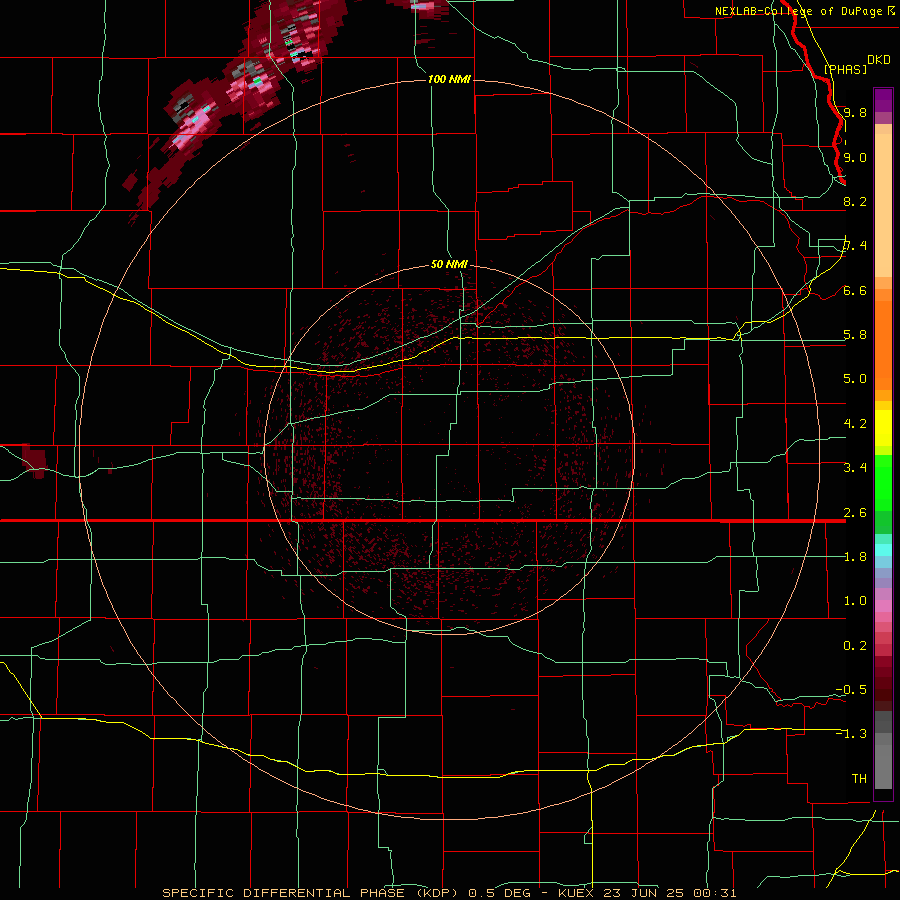Image resolution: width=900 pixels, height=900 pixels.
Task: Select the 5.8 scale value
Action: coord(855,335)
